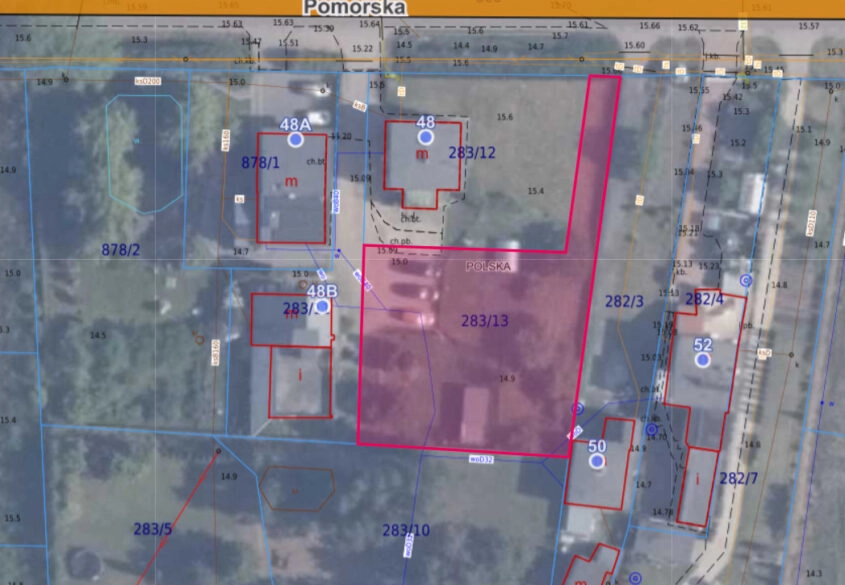
Task: Select the blue marker for address 52
Action: tap(703, 360)
